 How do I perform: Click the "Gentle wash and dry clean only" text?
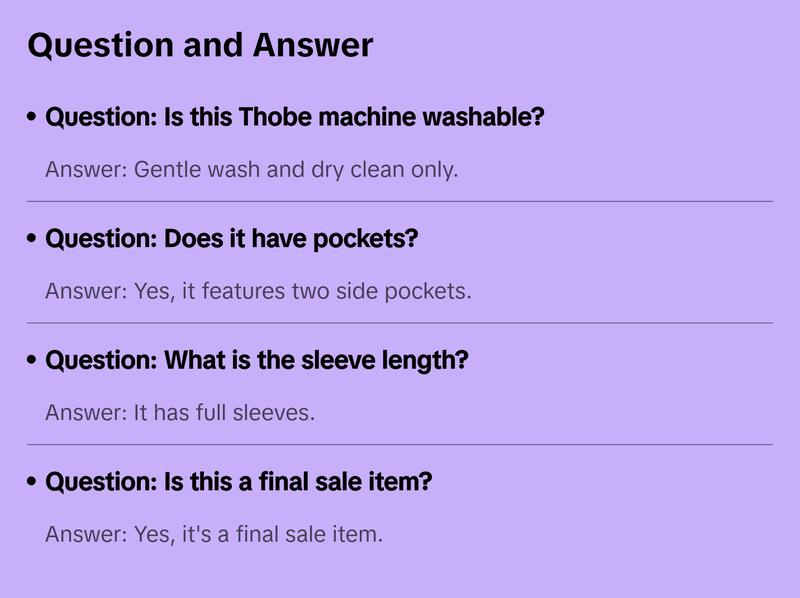pos(295,169)
